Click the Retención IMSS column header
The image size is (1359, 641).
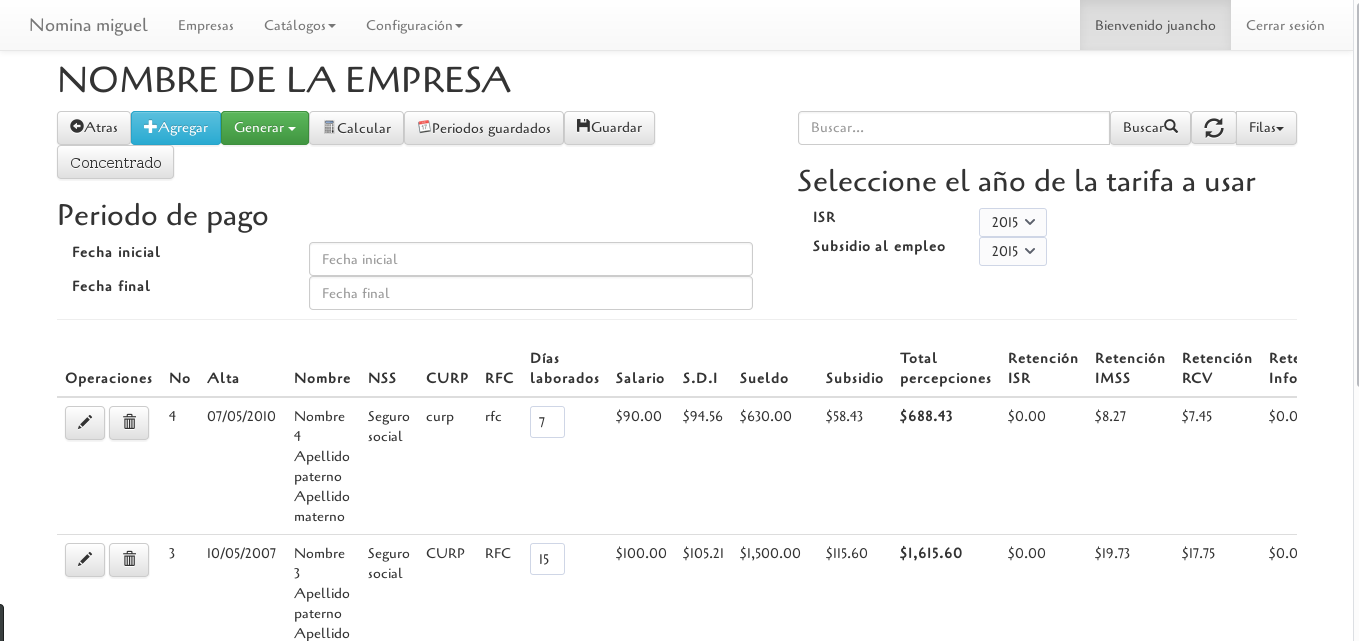1130,369
